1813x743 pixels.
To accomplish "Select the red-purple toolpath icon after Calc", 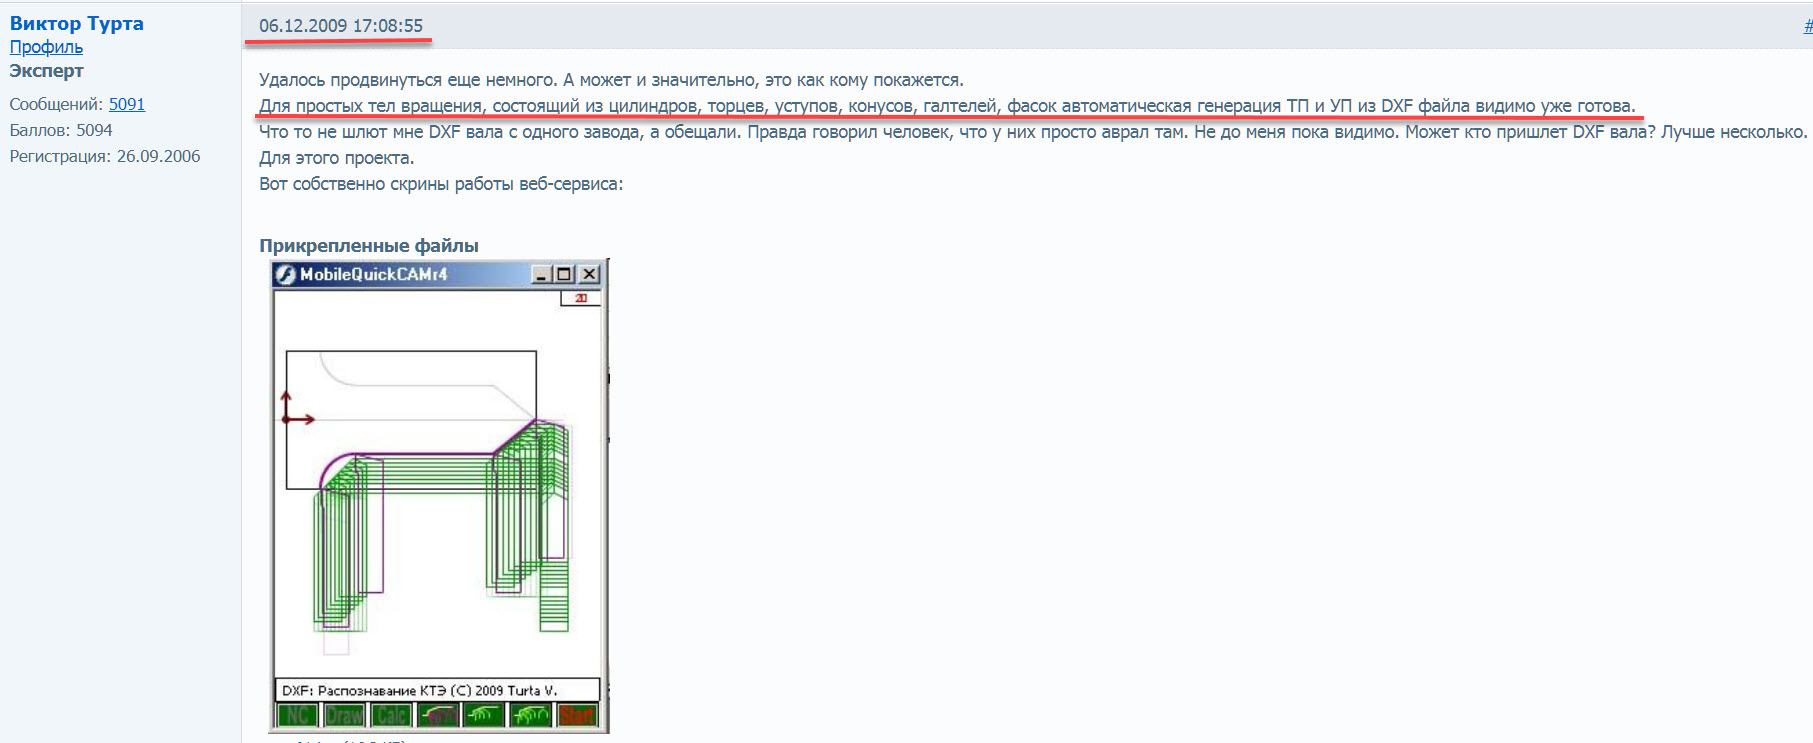I will (x=438, y=716).
